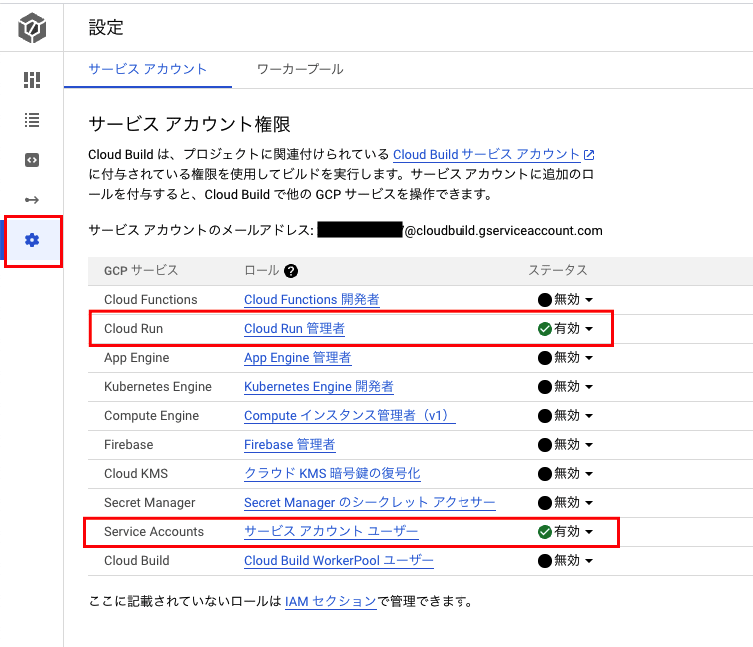Open status dropdown for Firebase row
This screenshot has height=647, width=753.
coord(565,445)
